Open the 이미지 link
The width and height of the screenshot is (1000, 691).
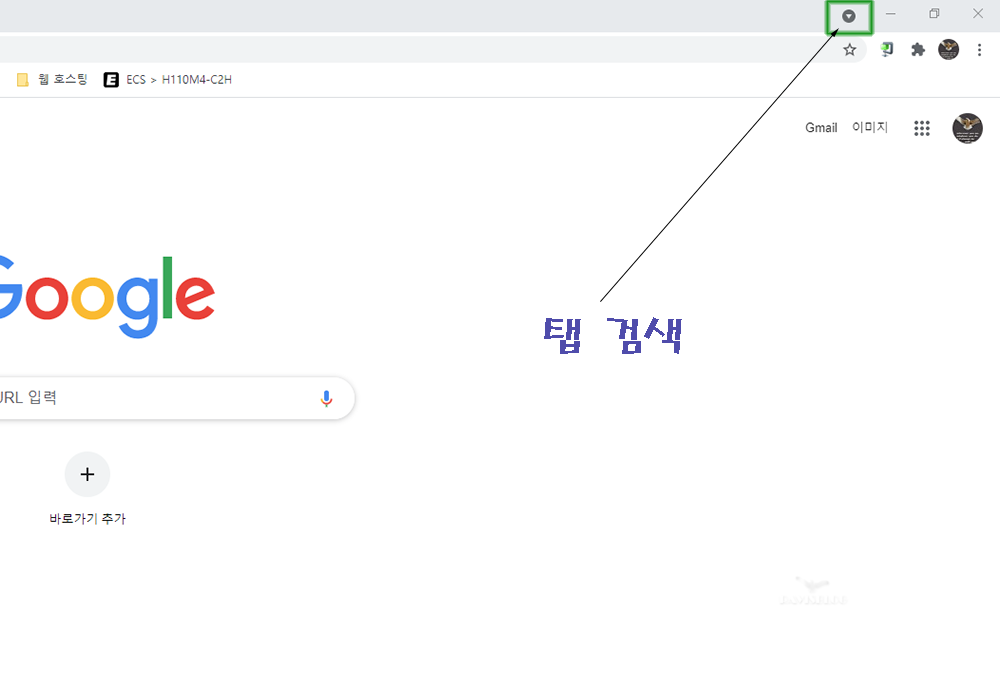pos(870,128)
